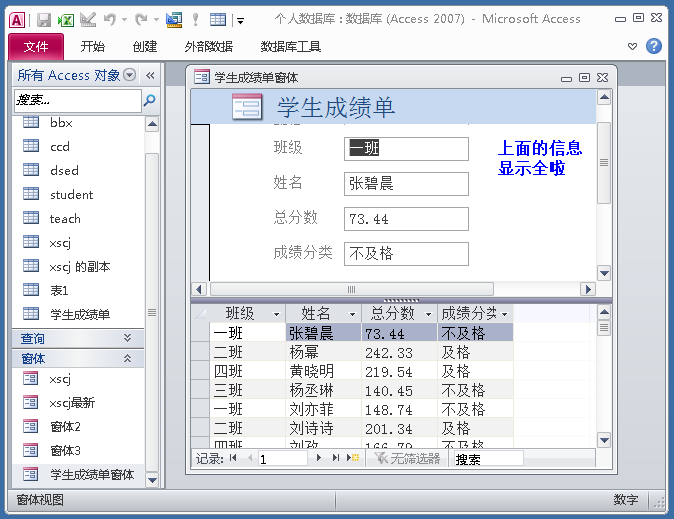Expand the 查询 group
The image size is (674, 519).
pyautogui.click(x=127, y=338)
